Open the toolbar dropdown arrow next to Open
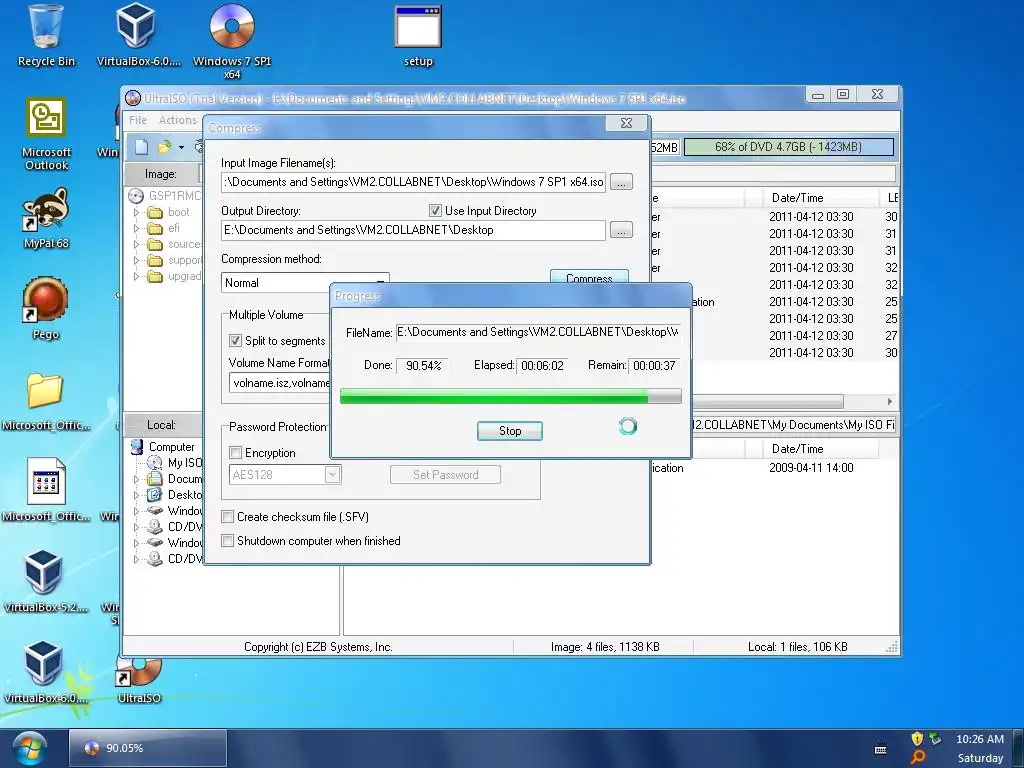This screenshot has width=1024, height=768. click(x=182, y=148)
